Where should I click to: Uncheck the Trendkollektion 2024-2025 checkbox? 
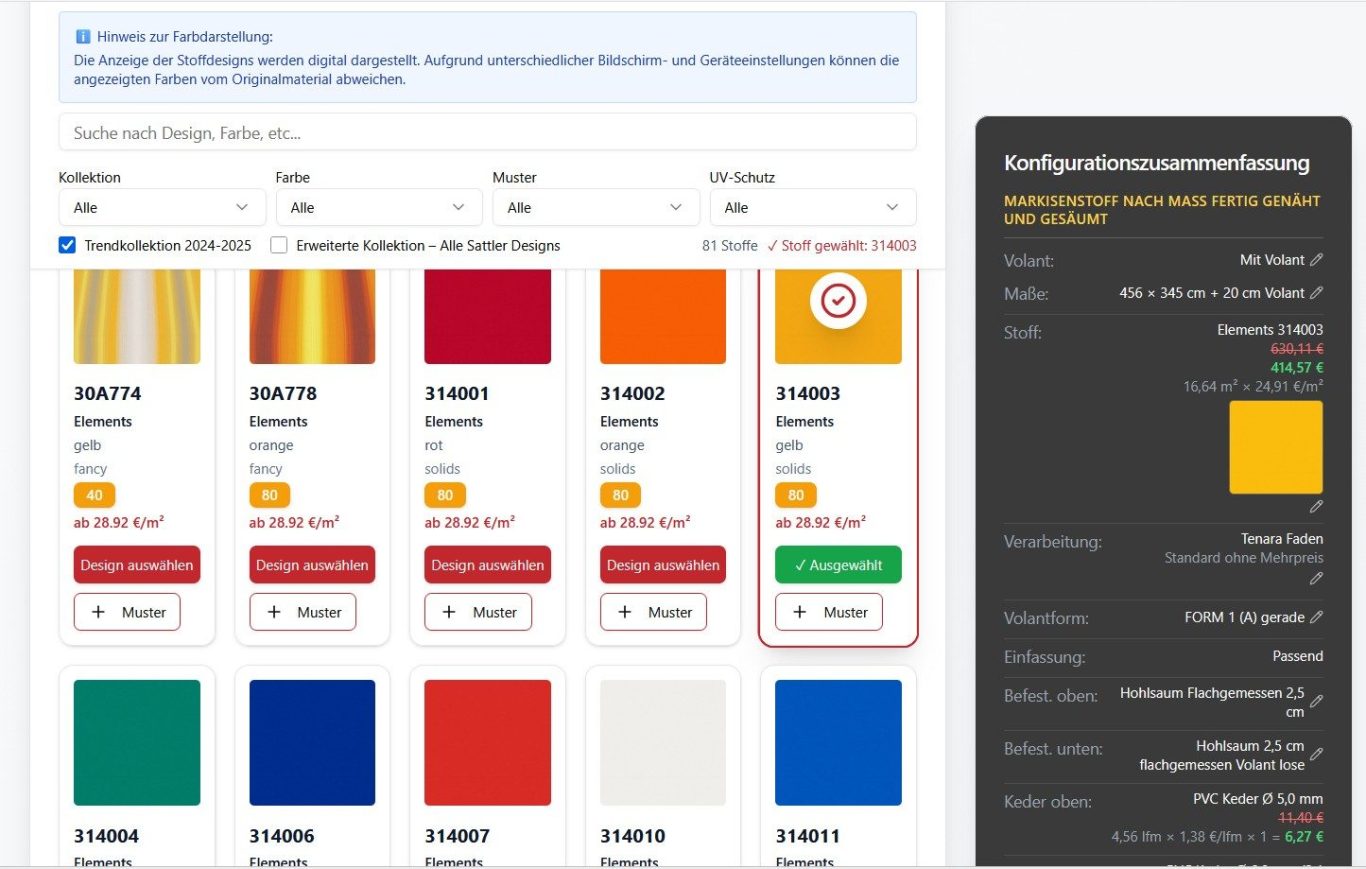(68, 245)
